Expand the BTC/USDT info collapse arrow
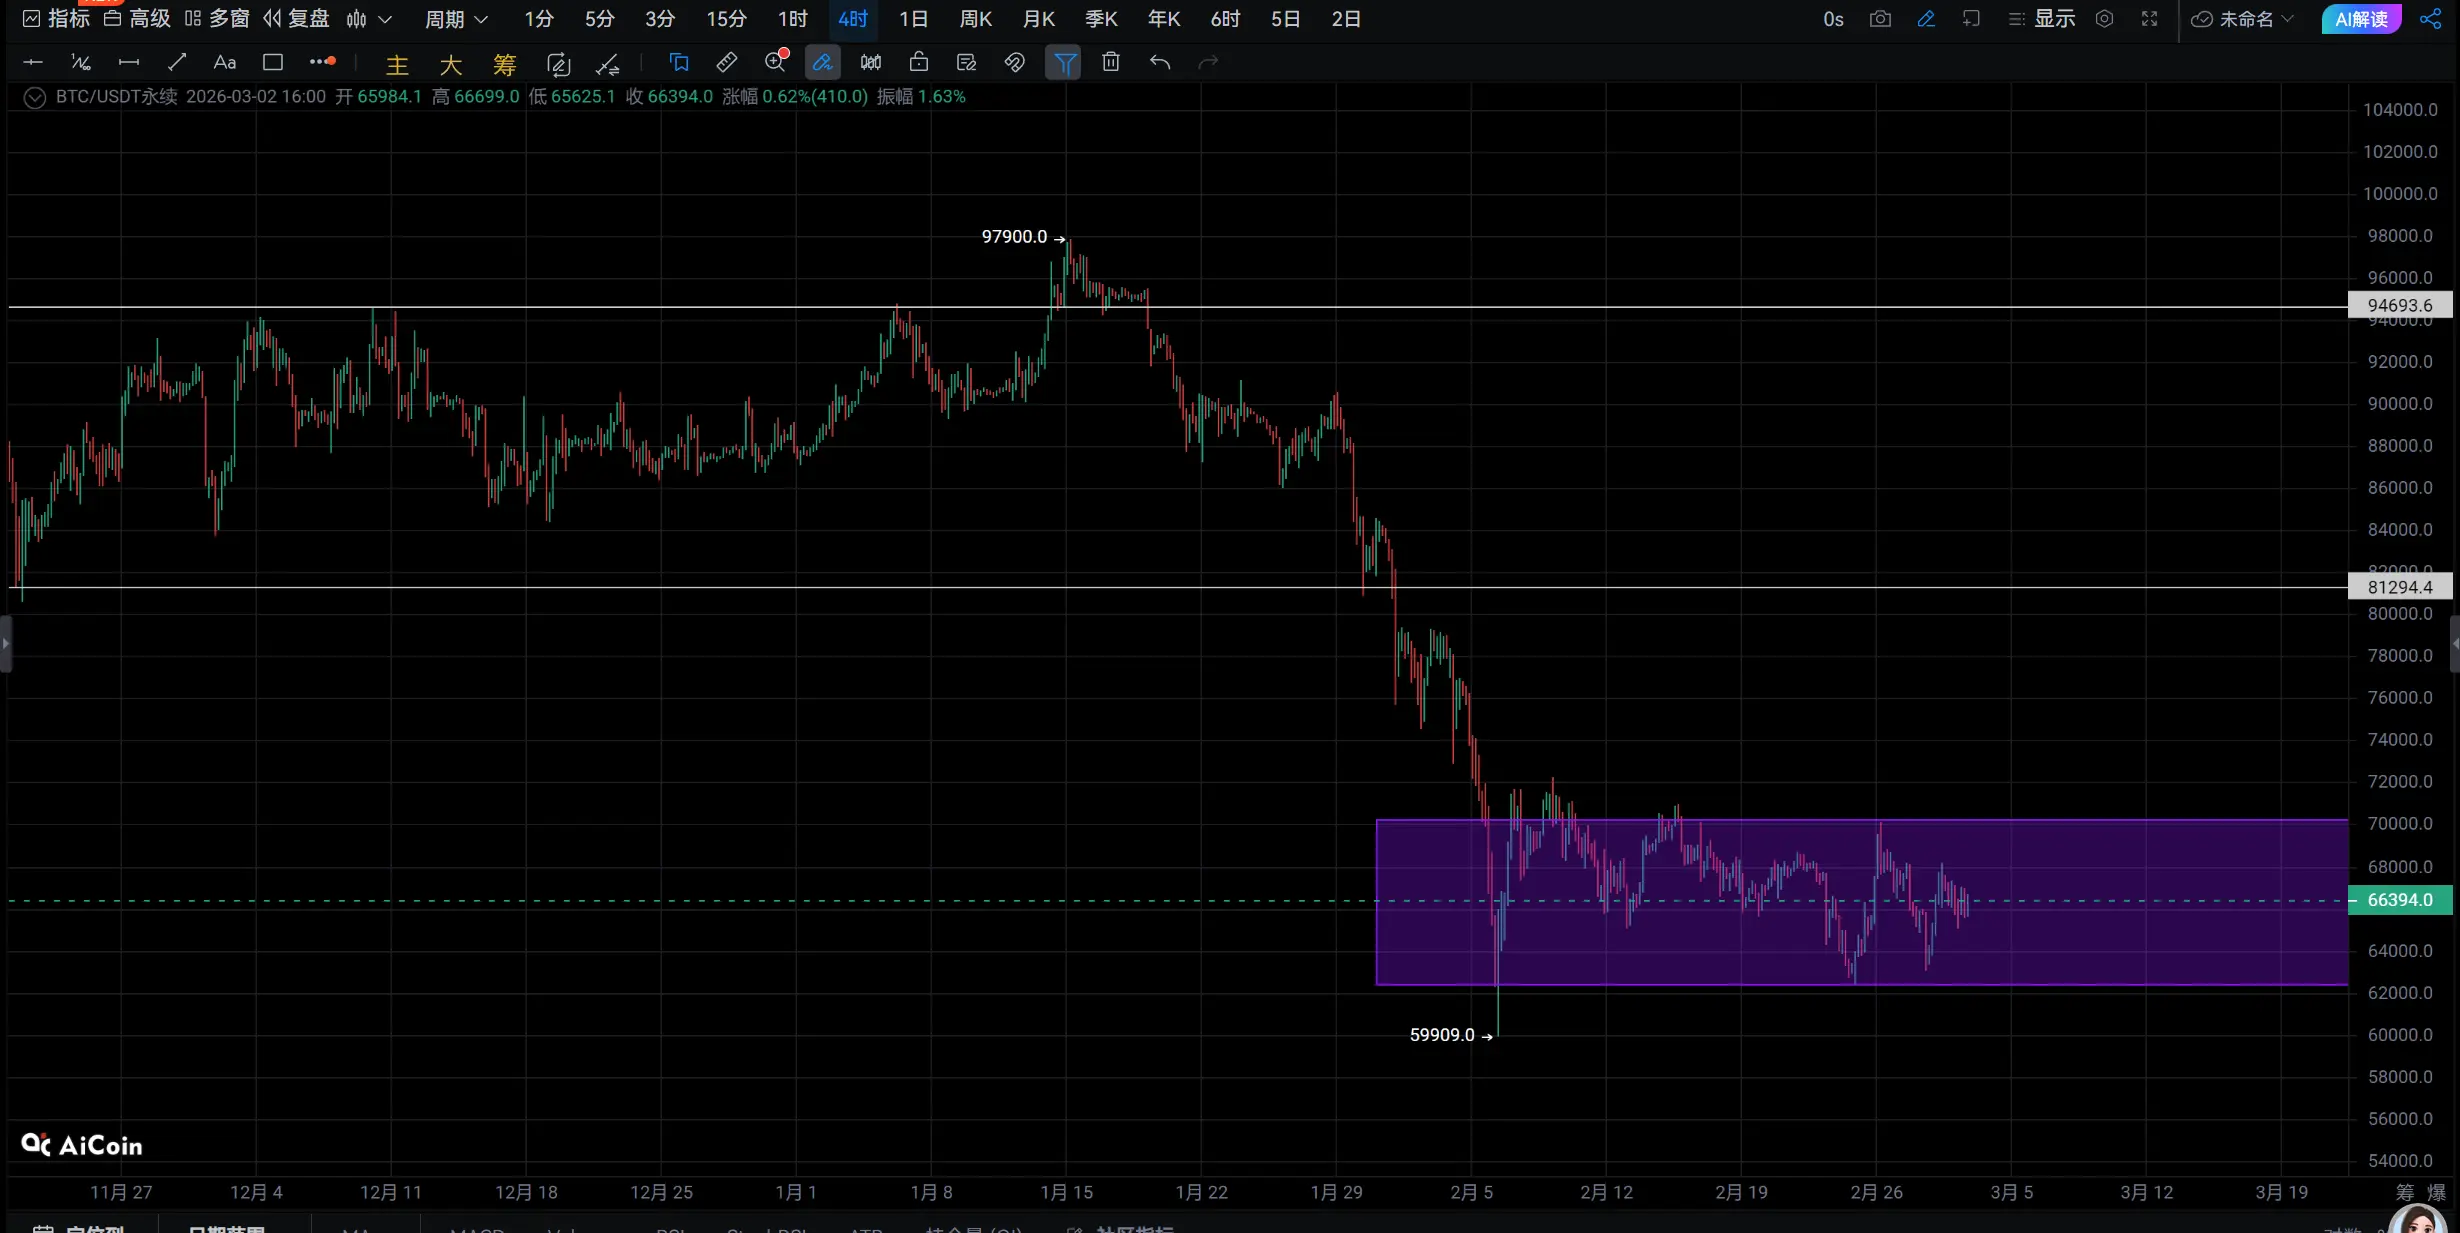 [34, 97]
